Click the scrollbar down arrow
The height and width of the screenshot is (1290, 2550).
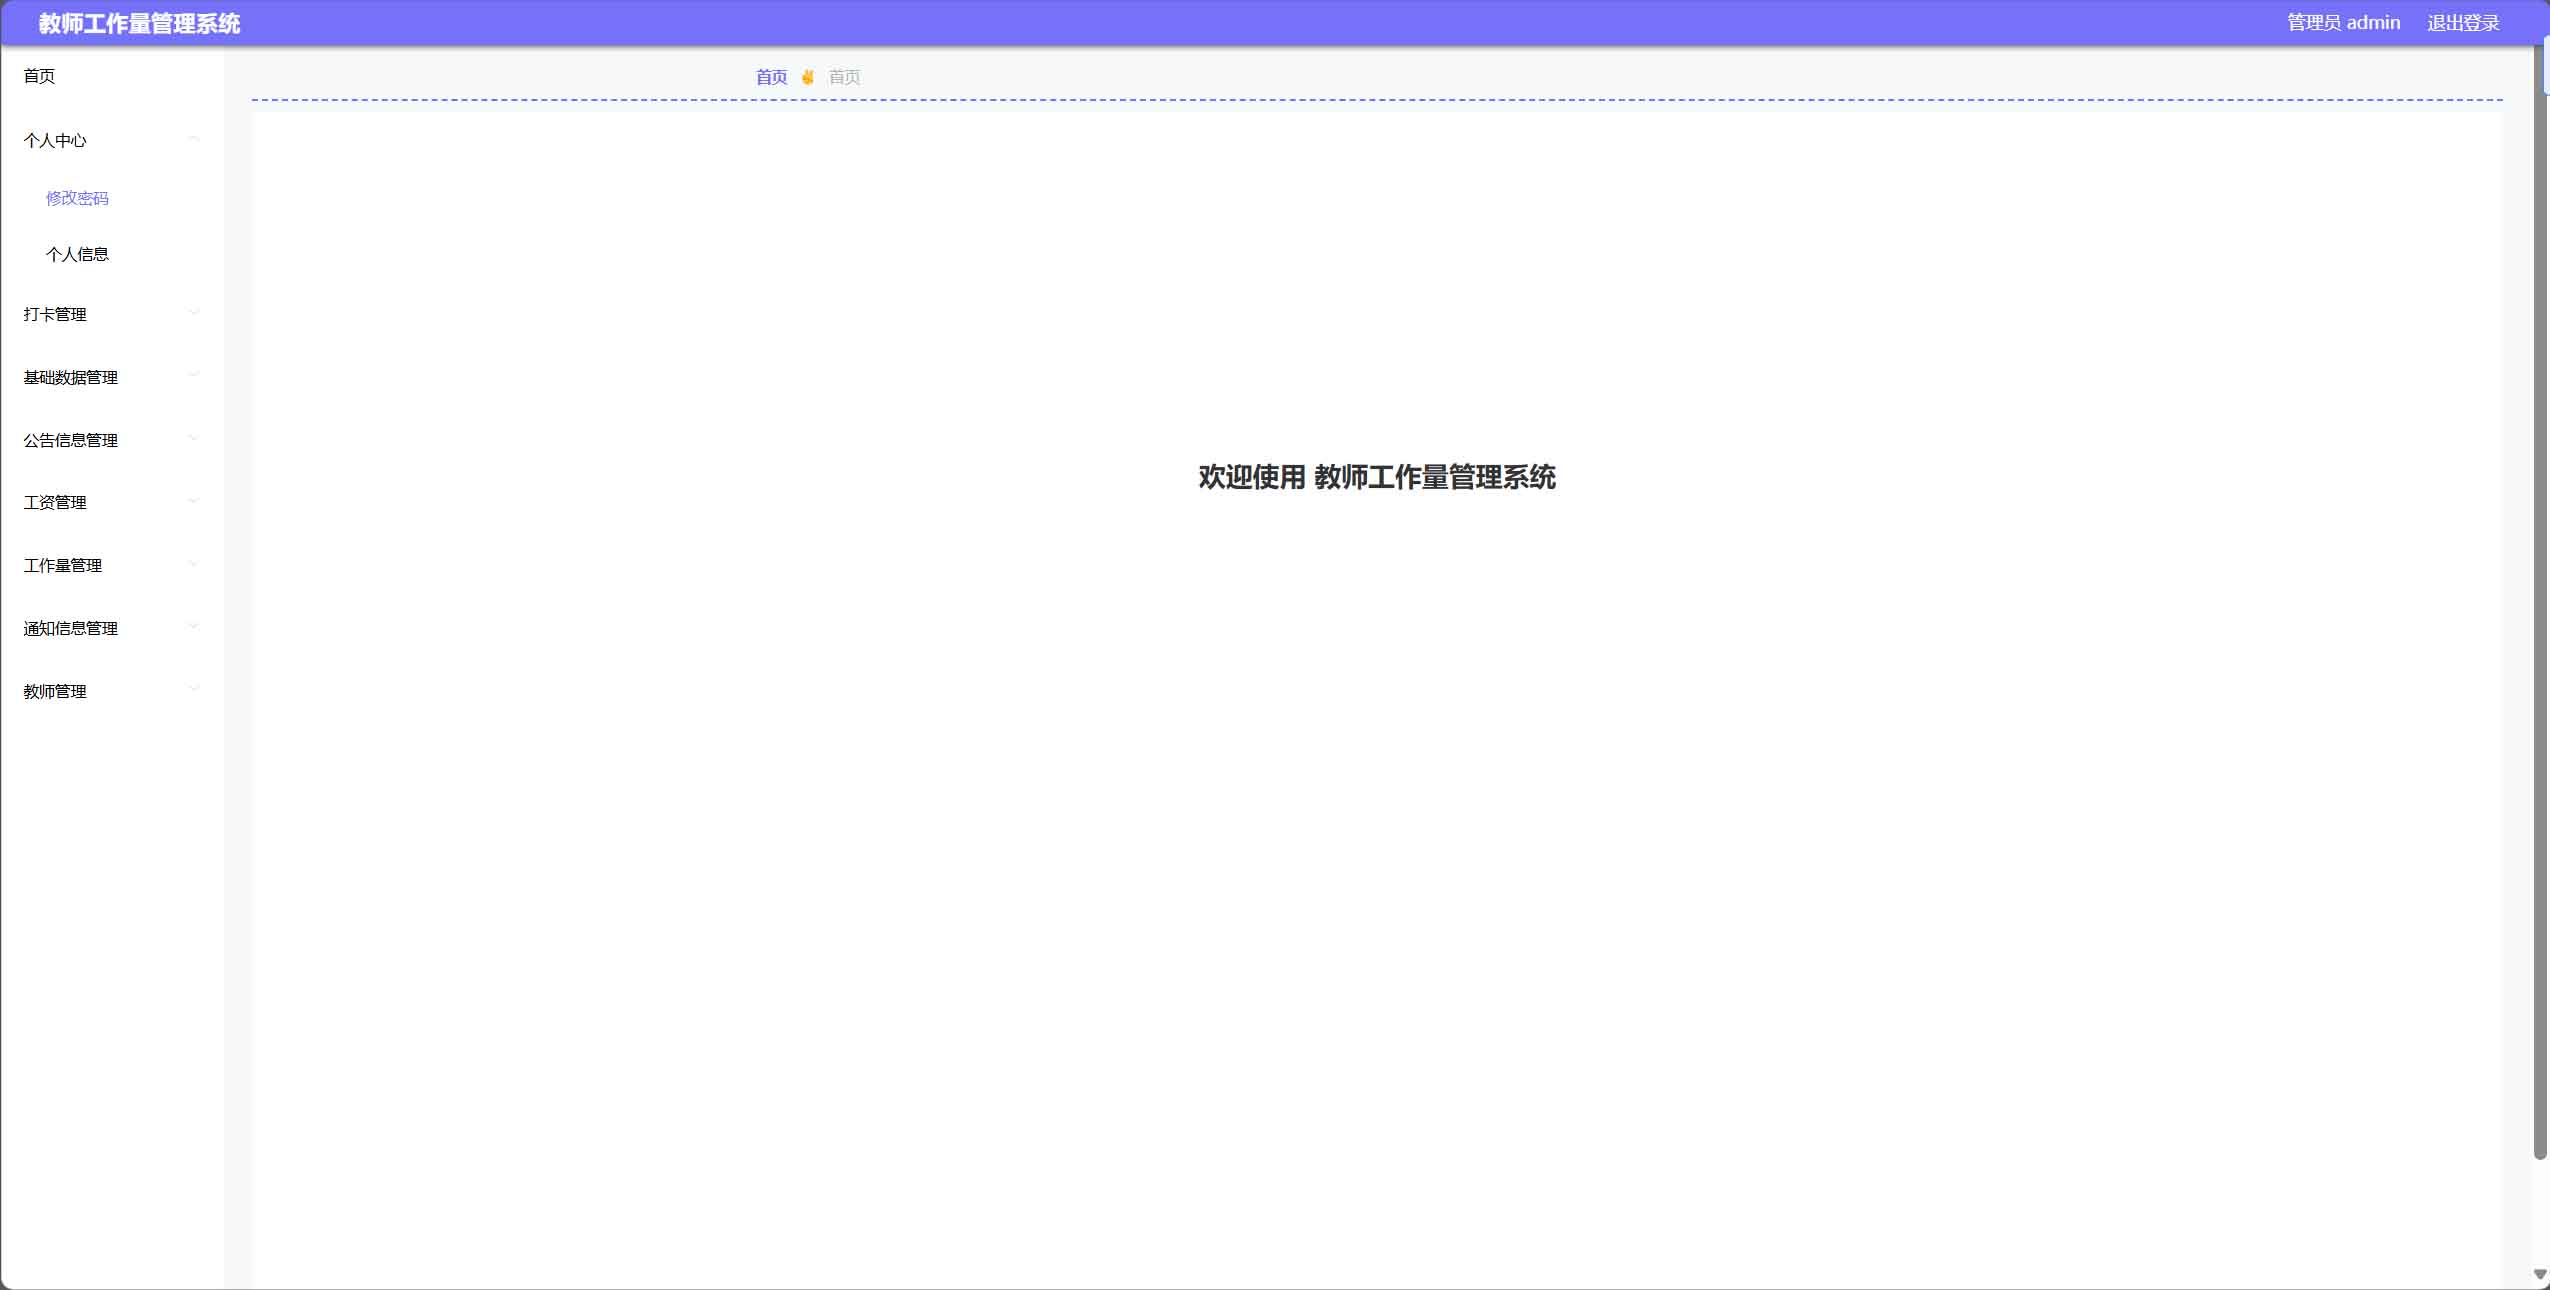2540,1274
